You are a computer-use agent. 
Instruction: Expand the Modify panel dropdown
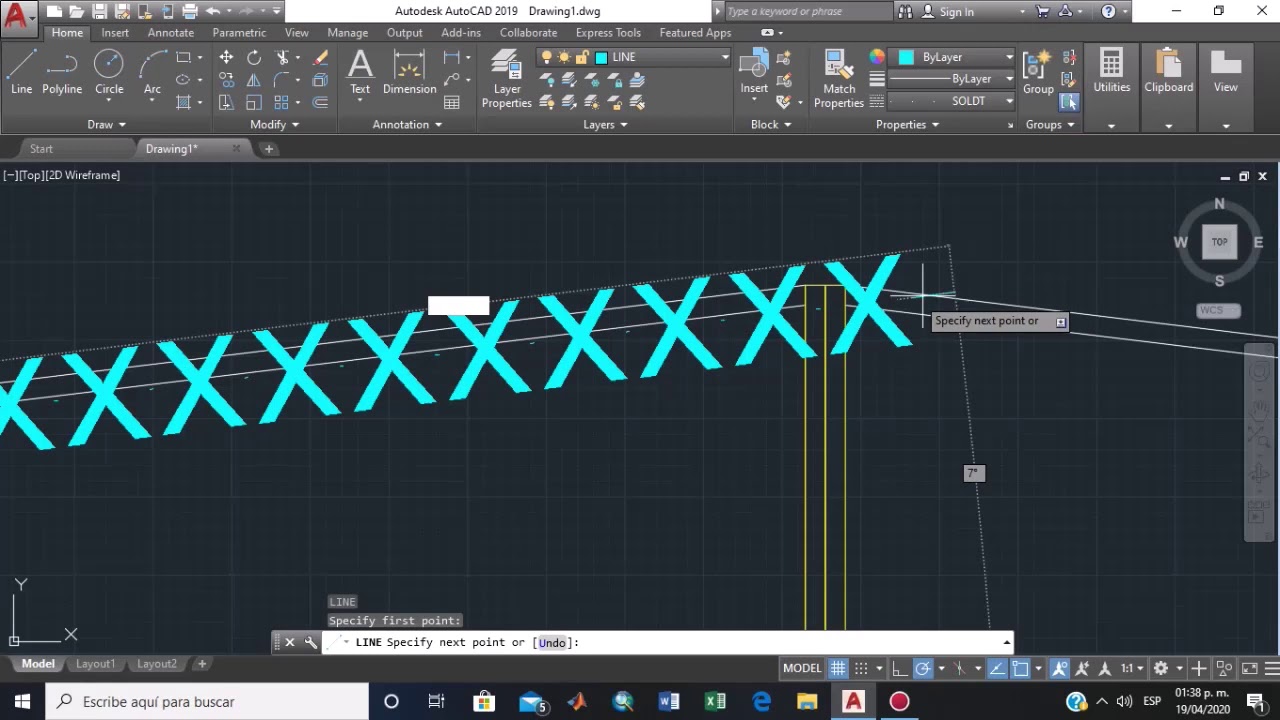coord(274,124)
